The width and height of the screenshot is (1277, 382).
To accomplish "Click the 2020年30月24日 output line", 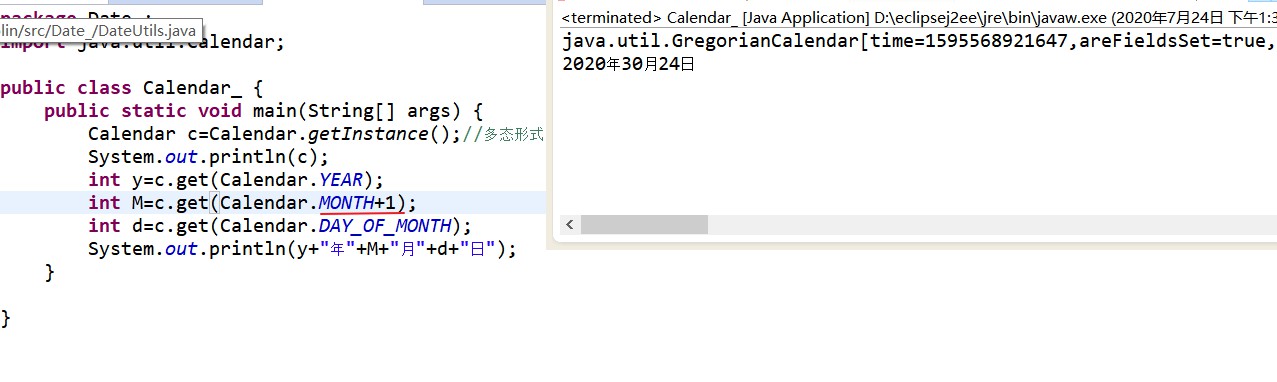I will tap(628, 64).
